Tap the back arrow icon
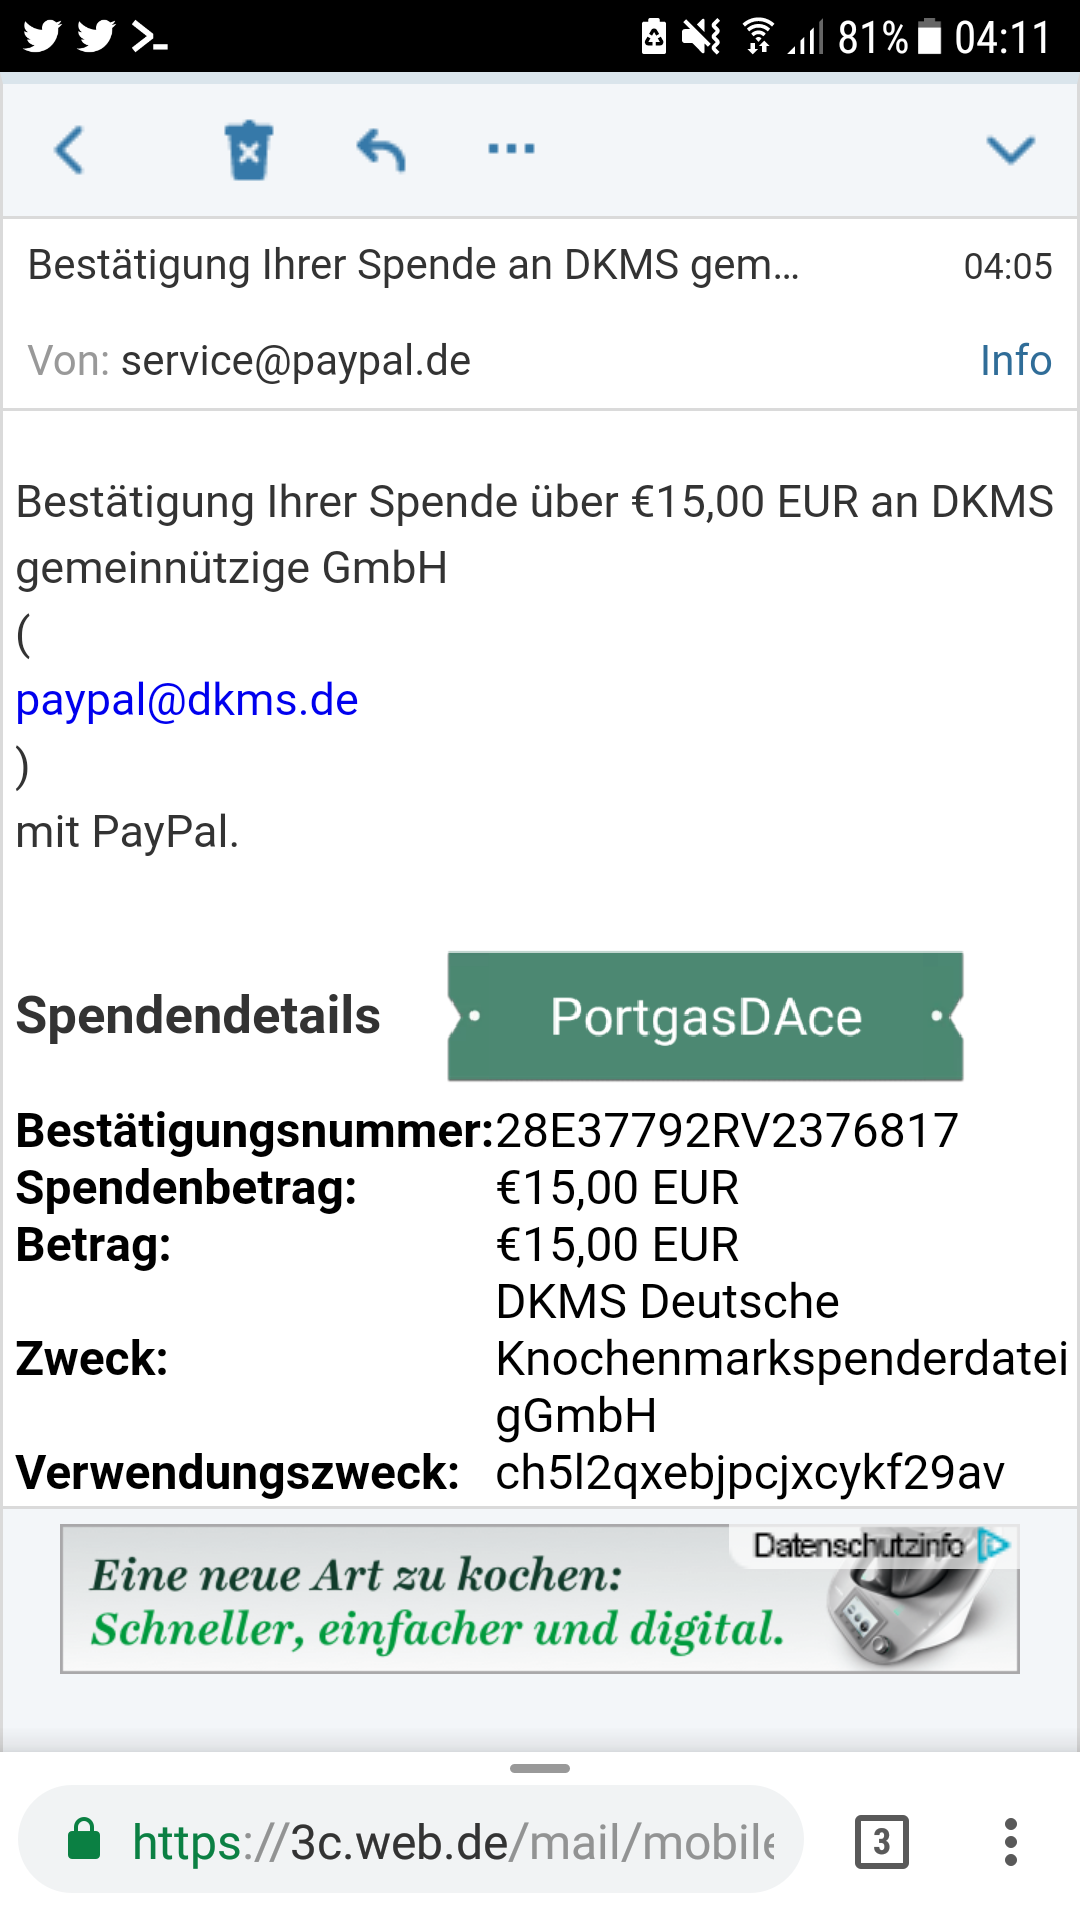This screenshot has height=1920, width=1080. 69,150
